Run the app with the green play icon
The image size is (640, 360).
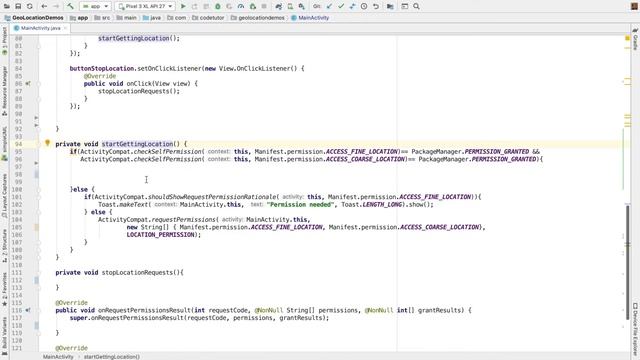click(183, 6)
